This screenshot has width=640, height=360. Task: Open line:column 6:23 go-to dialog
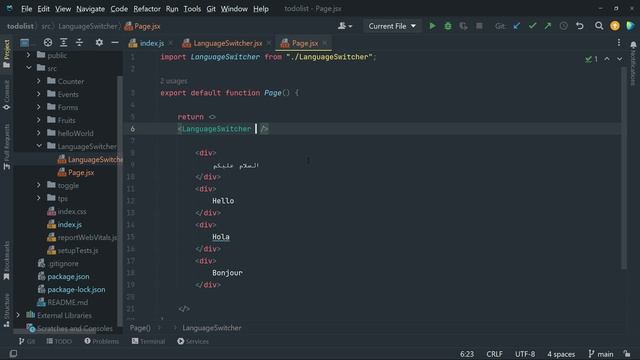point(467,354)
